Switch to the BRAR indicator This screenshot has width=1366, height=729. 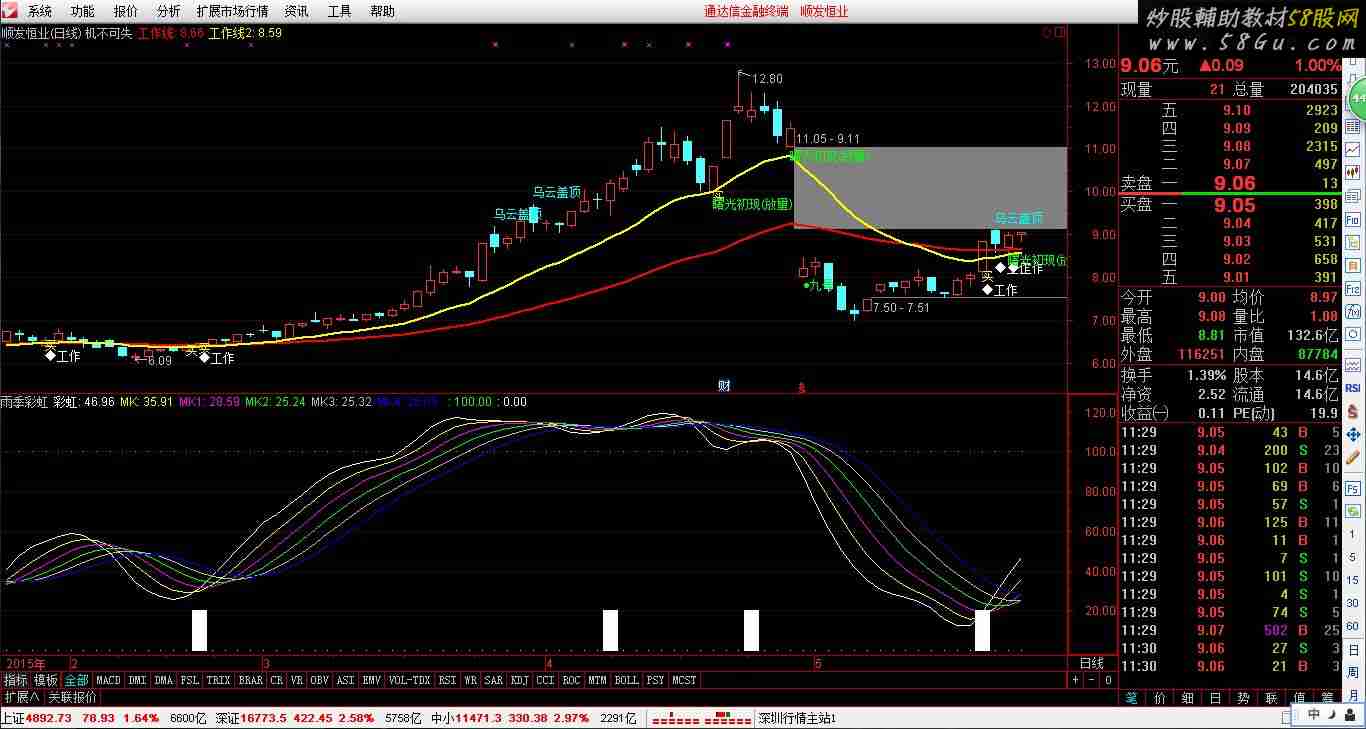[x=251, y=680]
